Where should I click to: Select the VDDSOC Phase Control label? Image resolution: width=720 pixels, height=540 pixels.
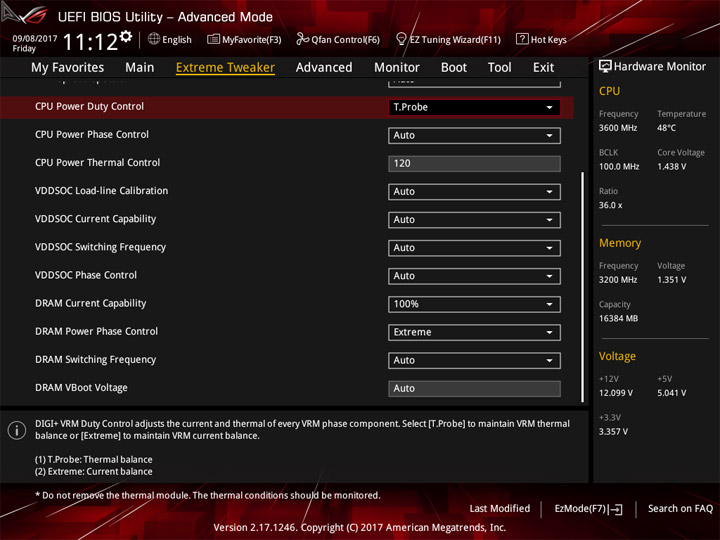click(86, 275)
